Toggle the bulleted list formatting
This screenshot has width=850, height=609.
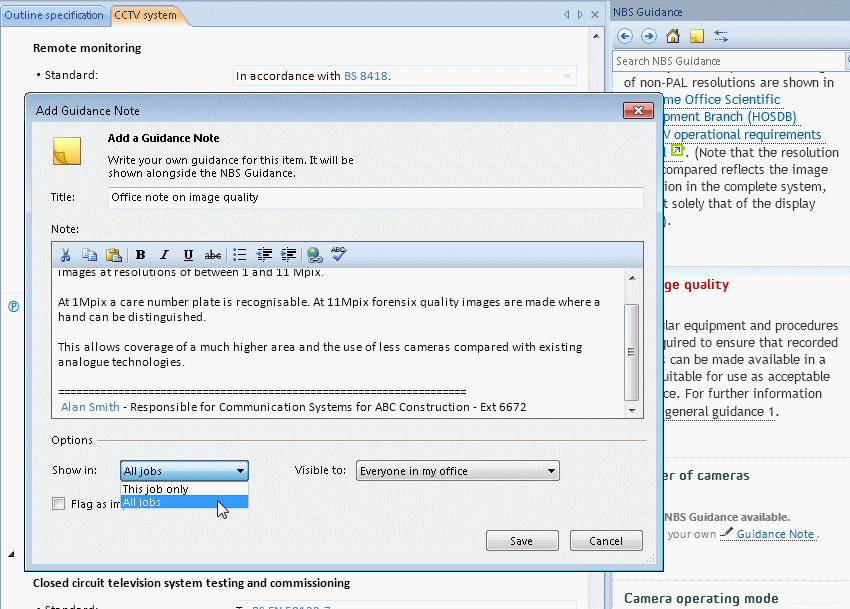point(239,254)
